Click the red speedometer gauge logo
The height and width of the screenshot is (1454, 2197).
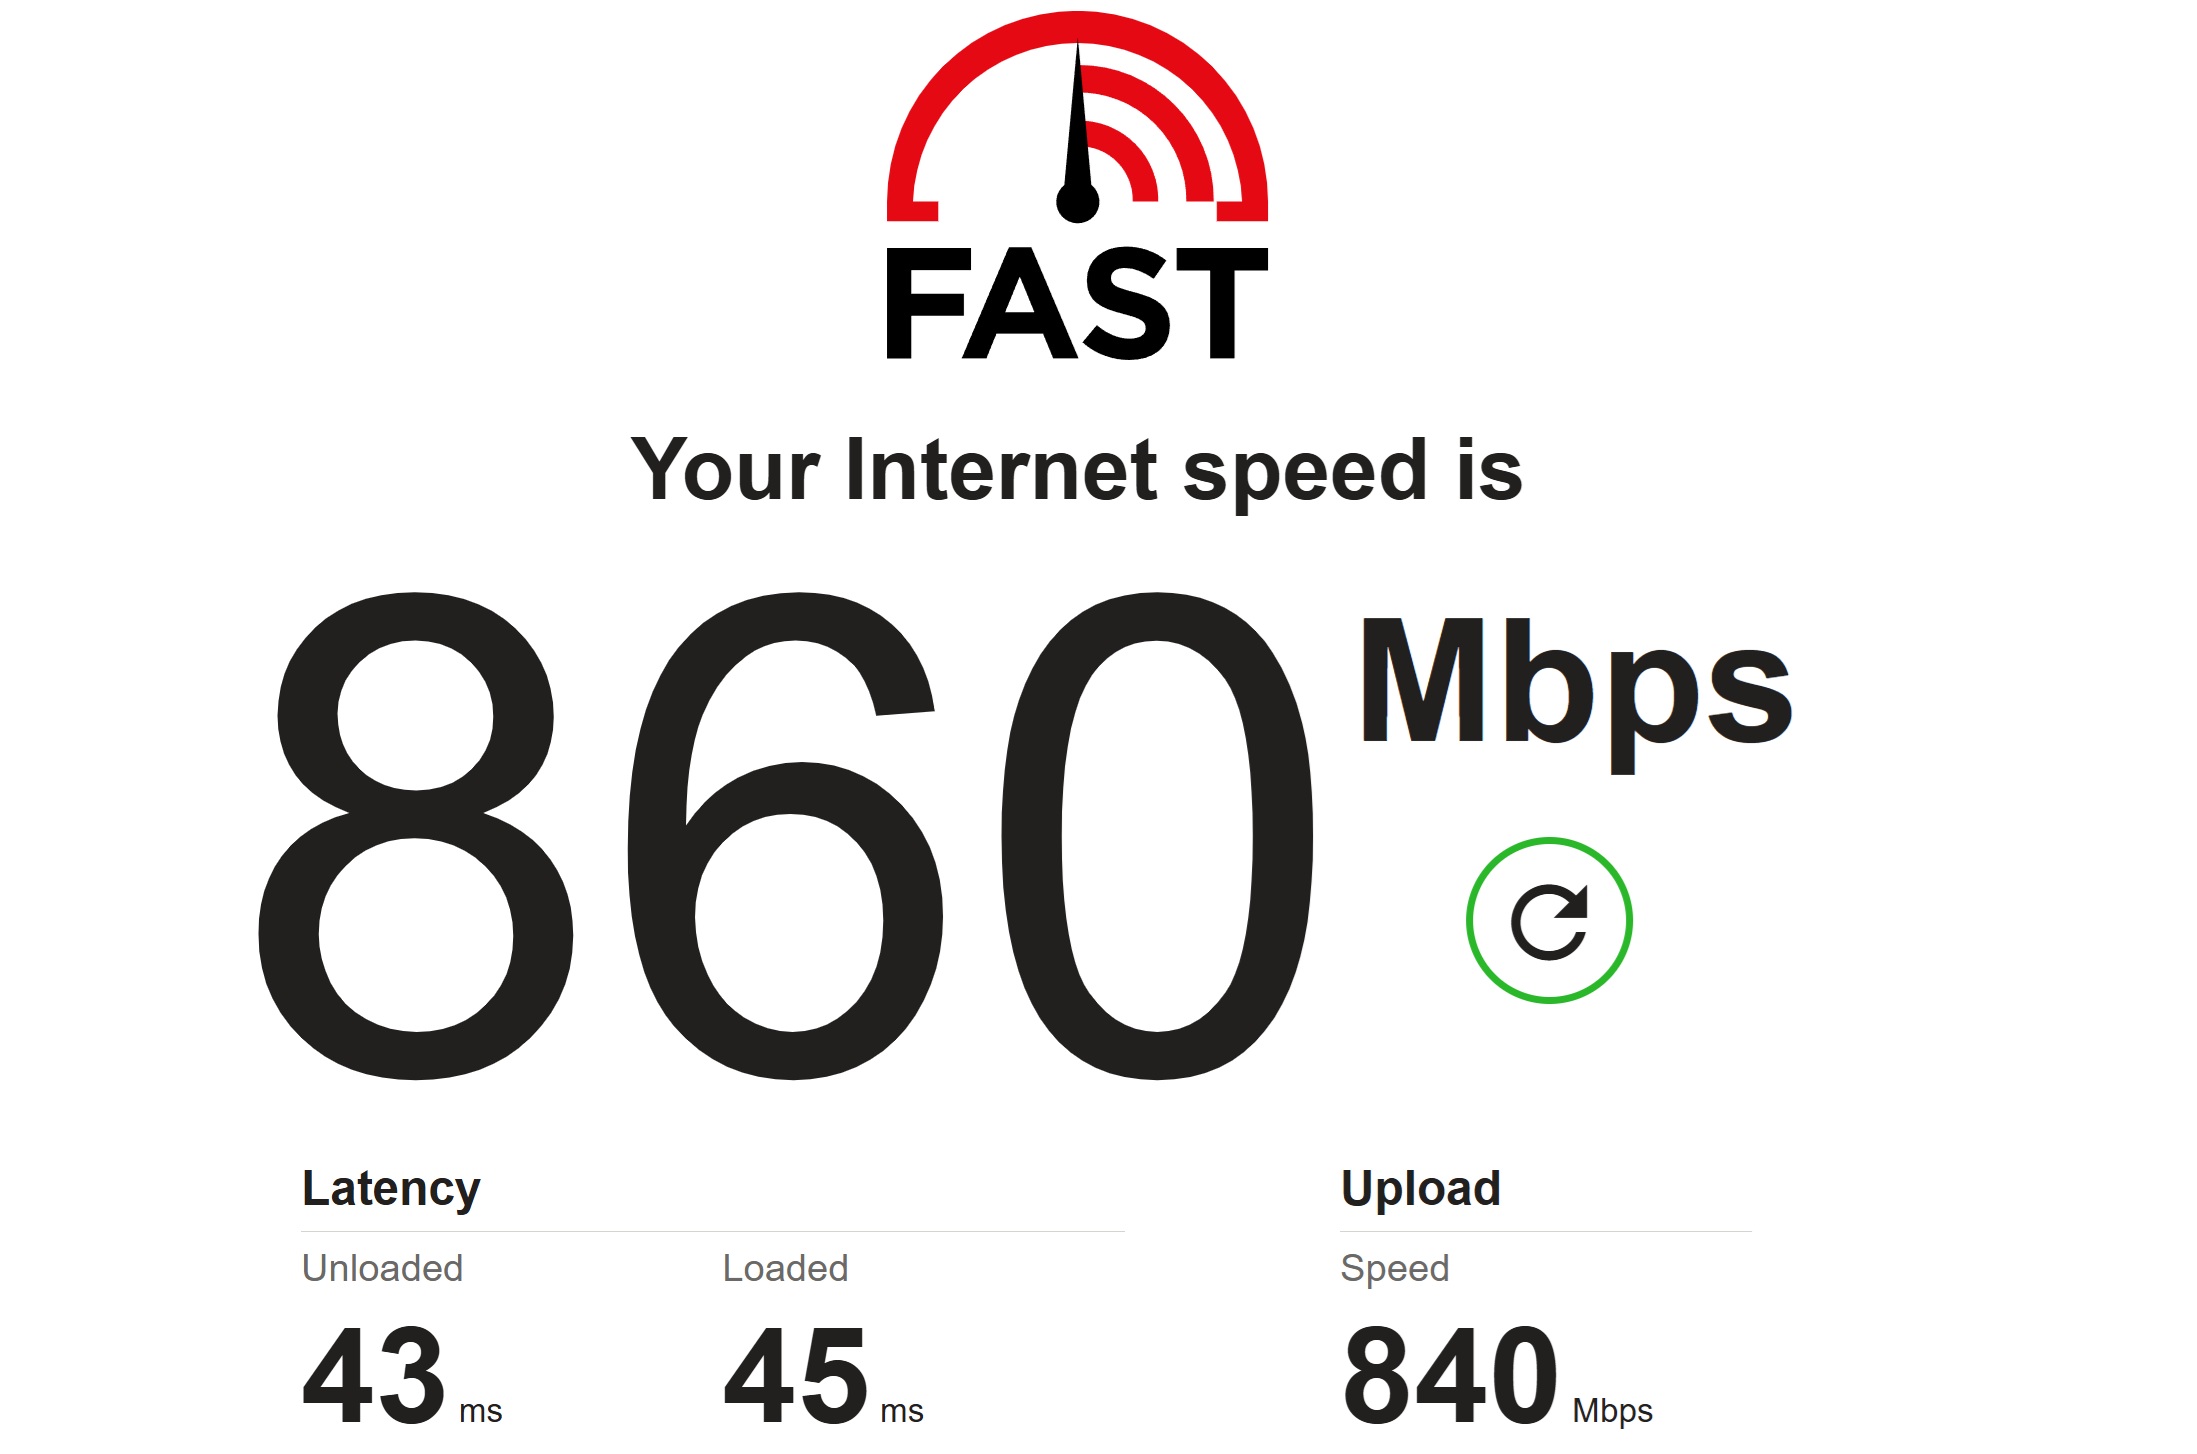(1077, 116)
